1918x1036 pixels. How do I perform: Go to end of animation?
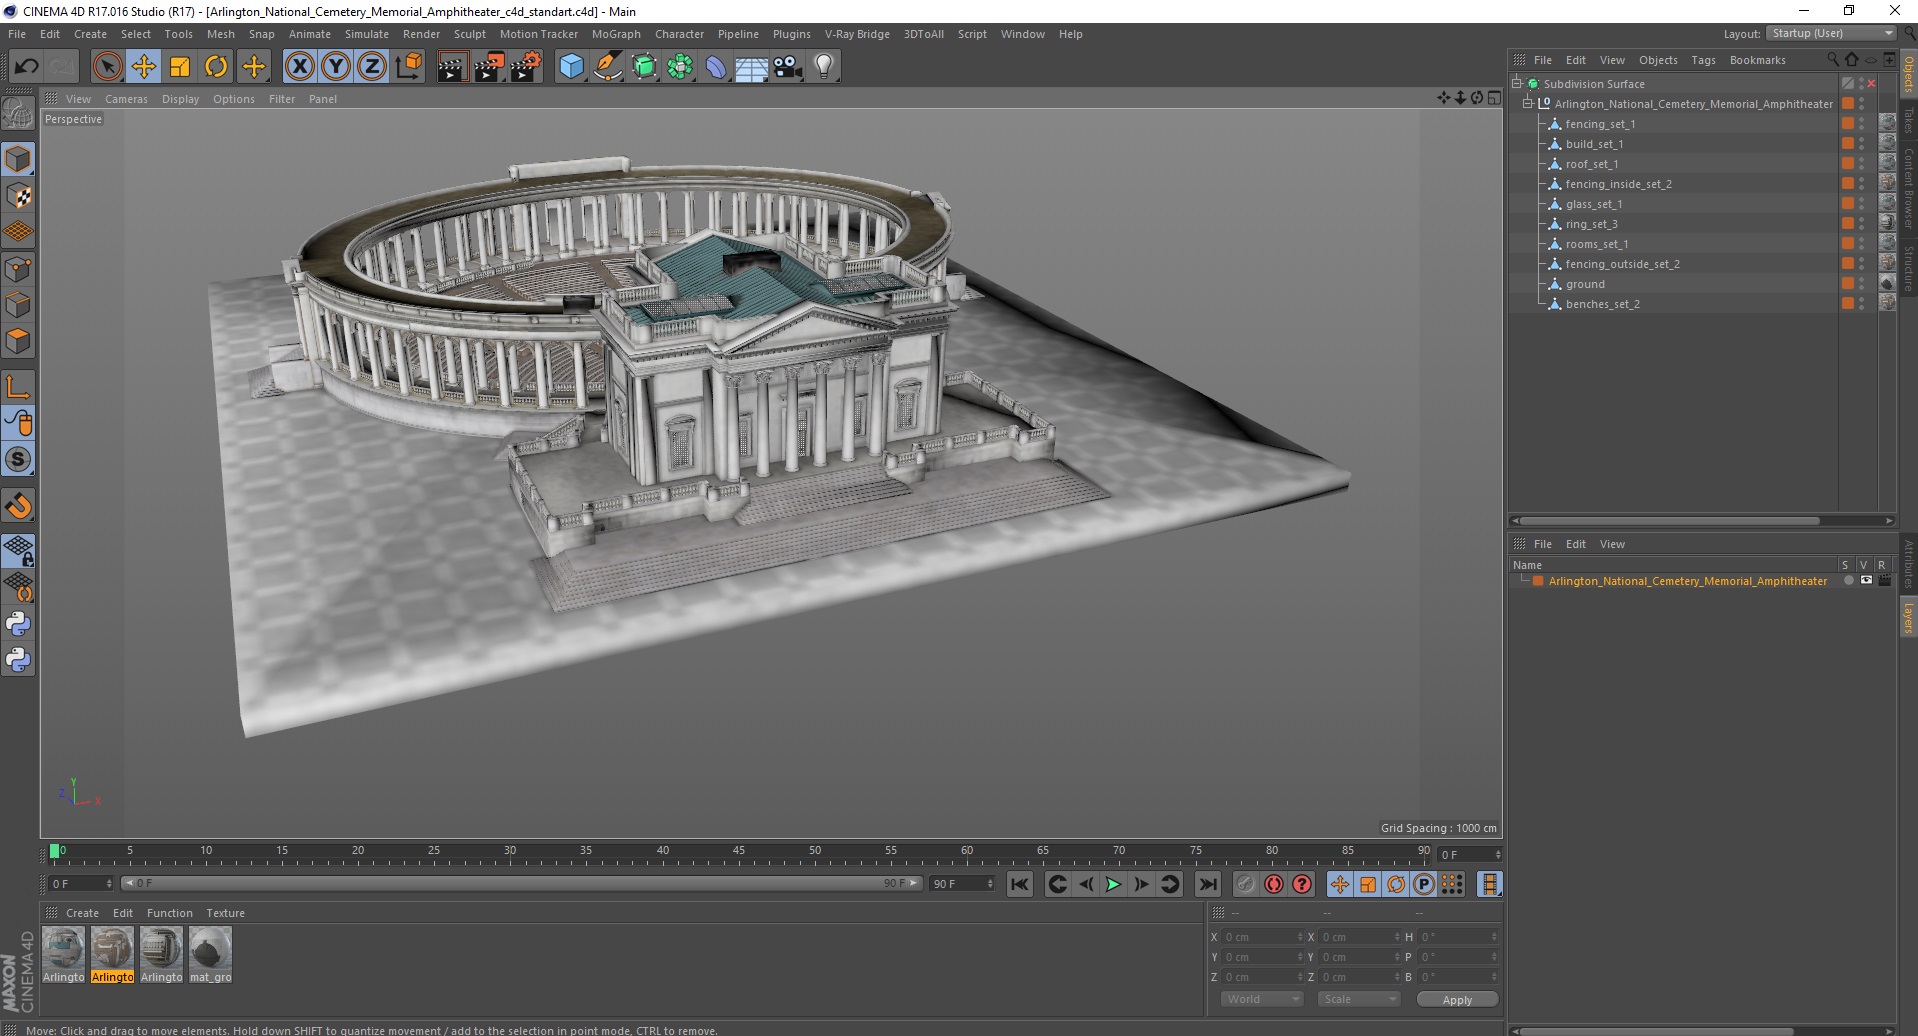pyautogui.click(x=1208, y=884)
